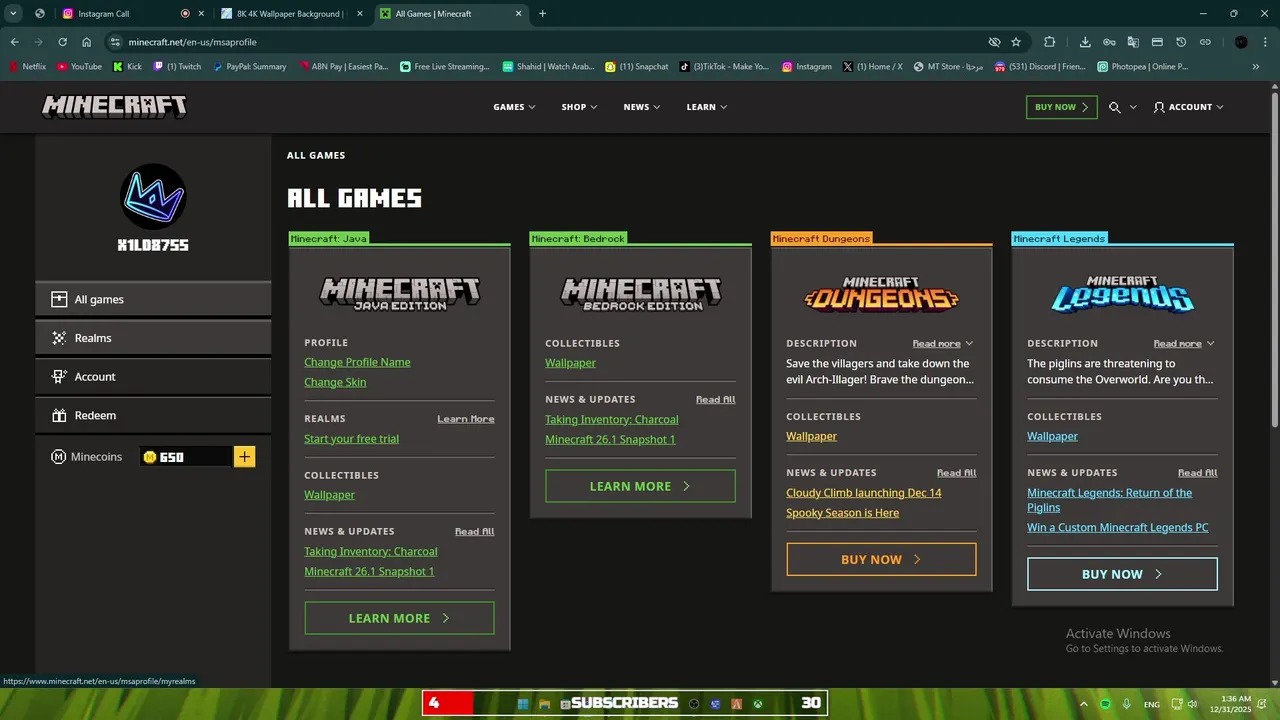This screenshot has width=1280, height=720.
Task: Open Chrome three-dot menu
Action: click(1265, 42)
